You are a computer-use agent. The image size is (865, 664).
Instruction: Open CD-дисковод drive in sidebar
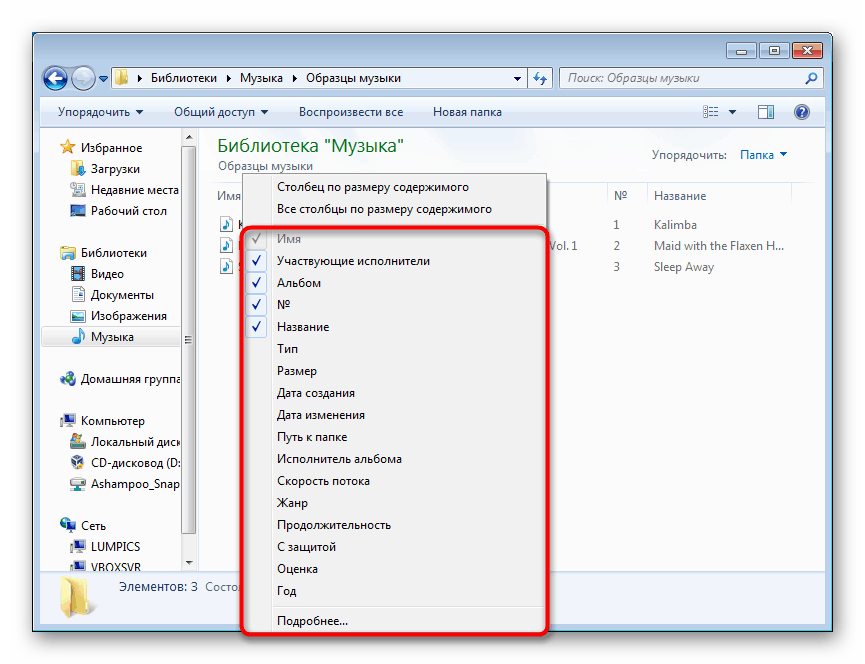(x=135, y=463)
